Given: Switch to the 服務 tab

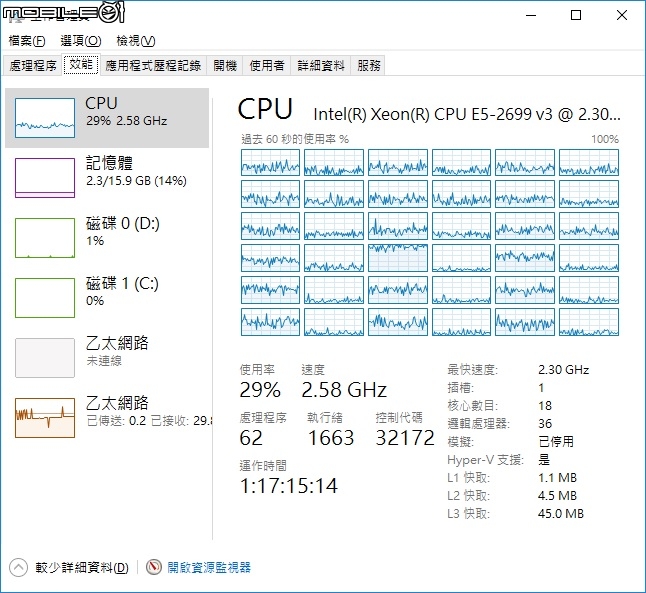Looking at the screenshot, I should [x=368, y=66].
